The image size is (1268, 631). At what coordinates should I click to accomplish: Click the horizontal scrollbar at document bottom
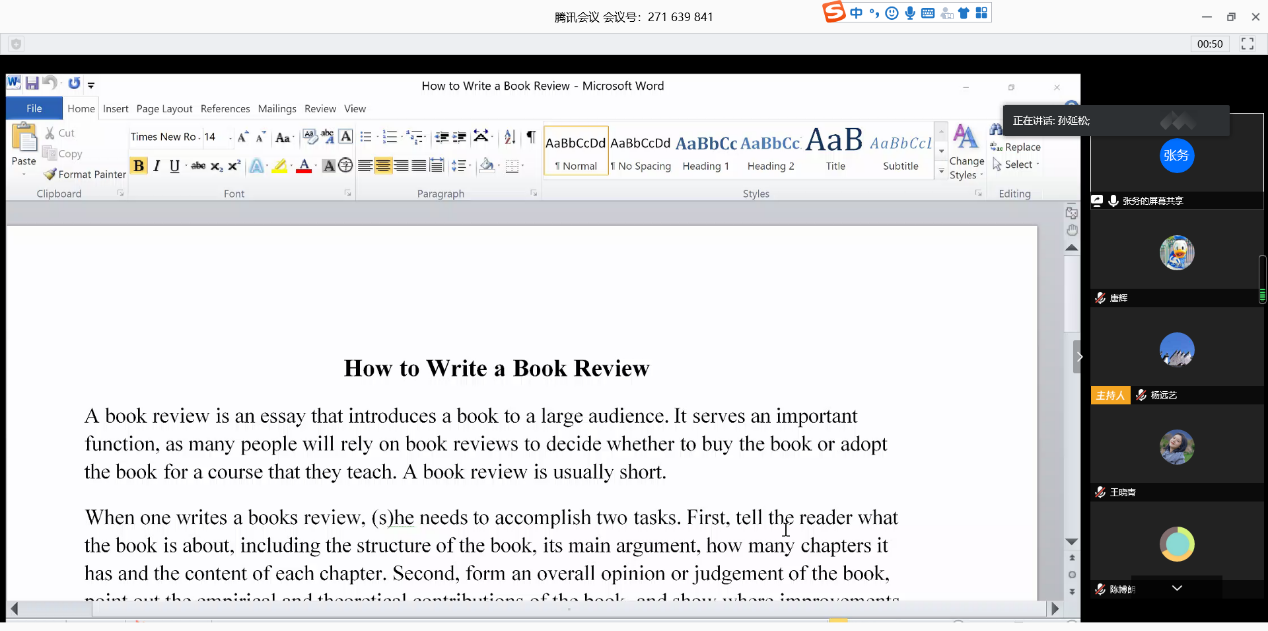pyautogui.click(x=530, y=609)
